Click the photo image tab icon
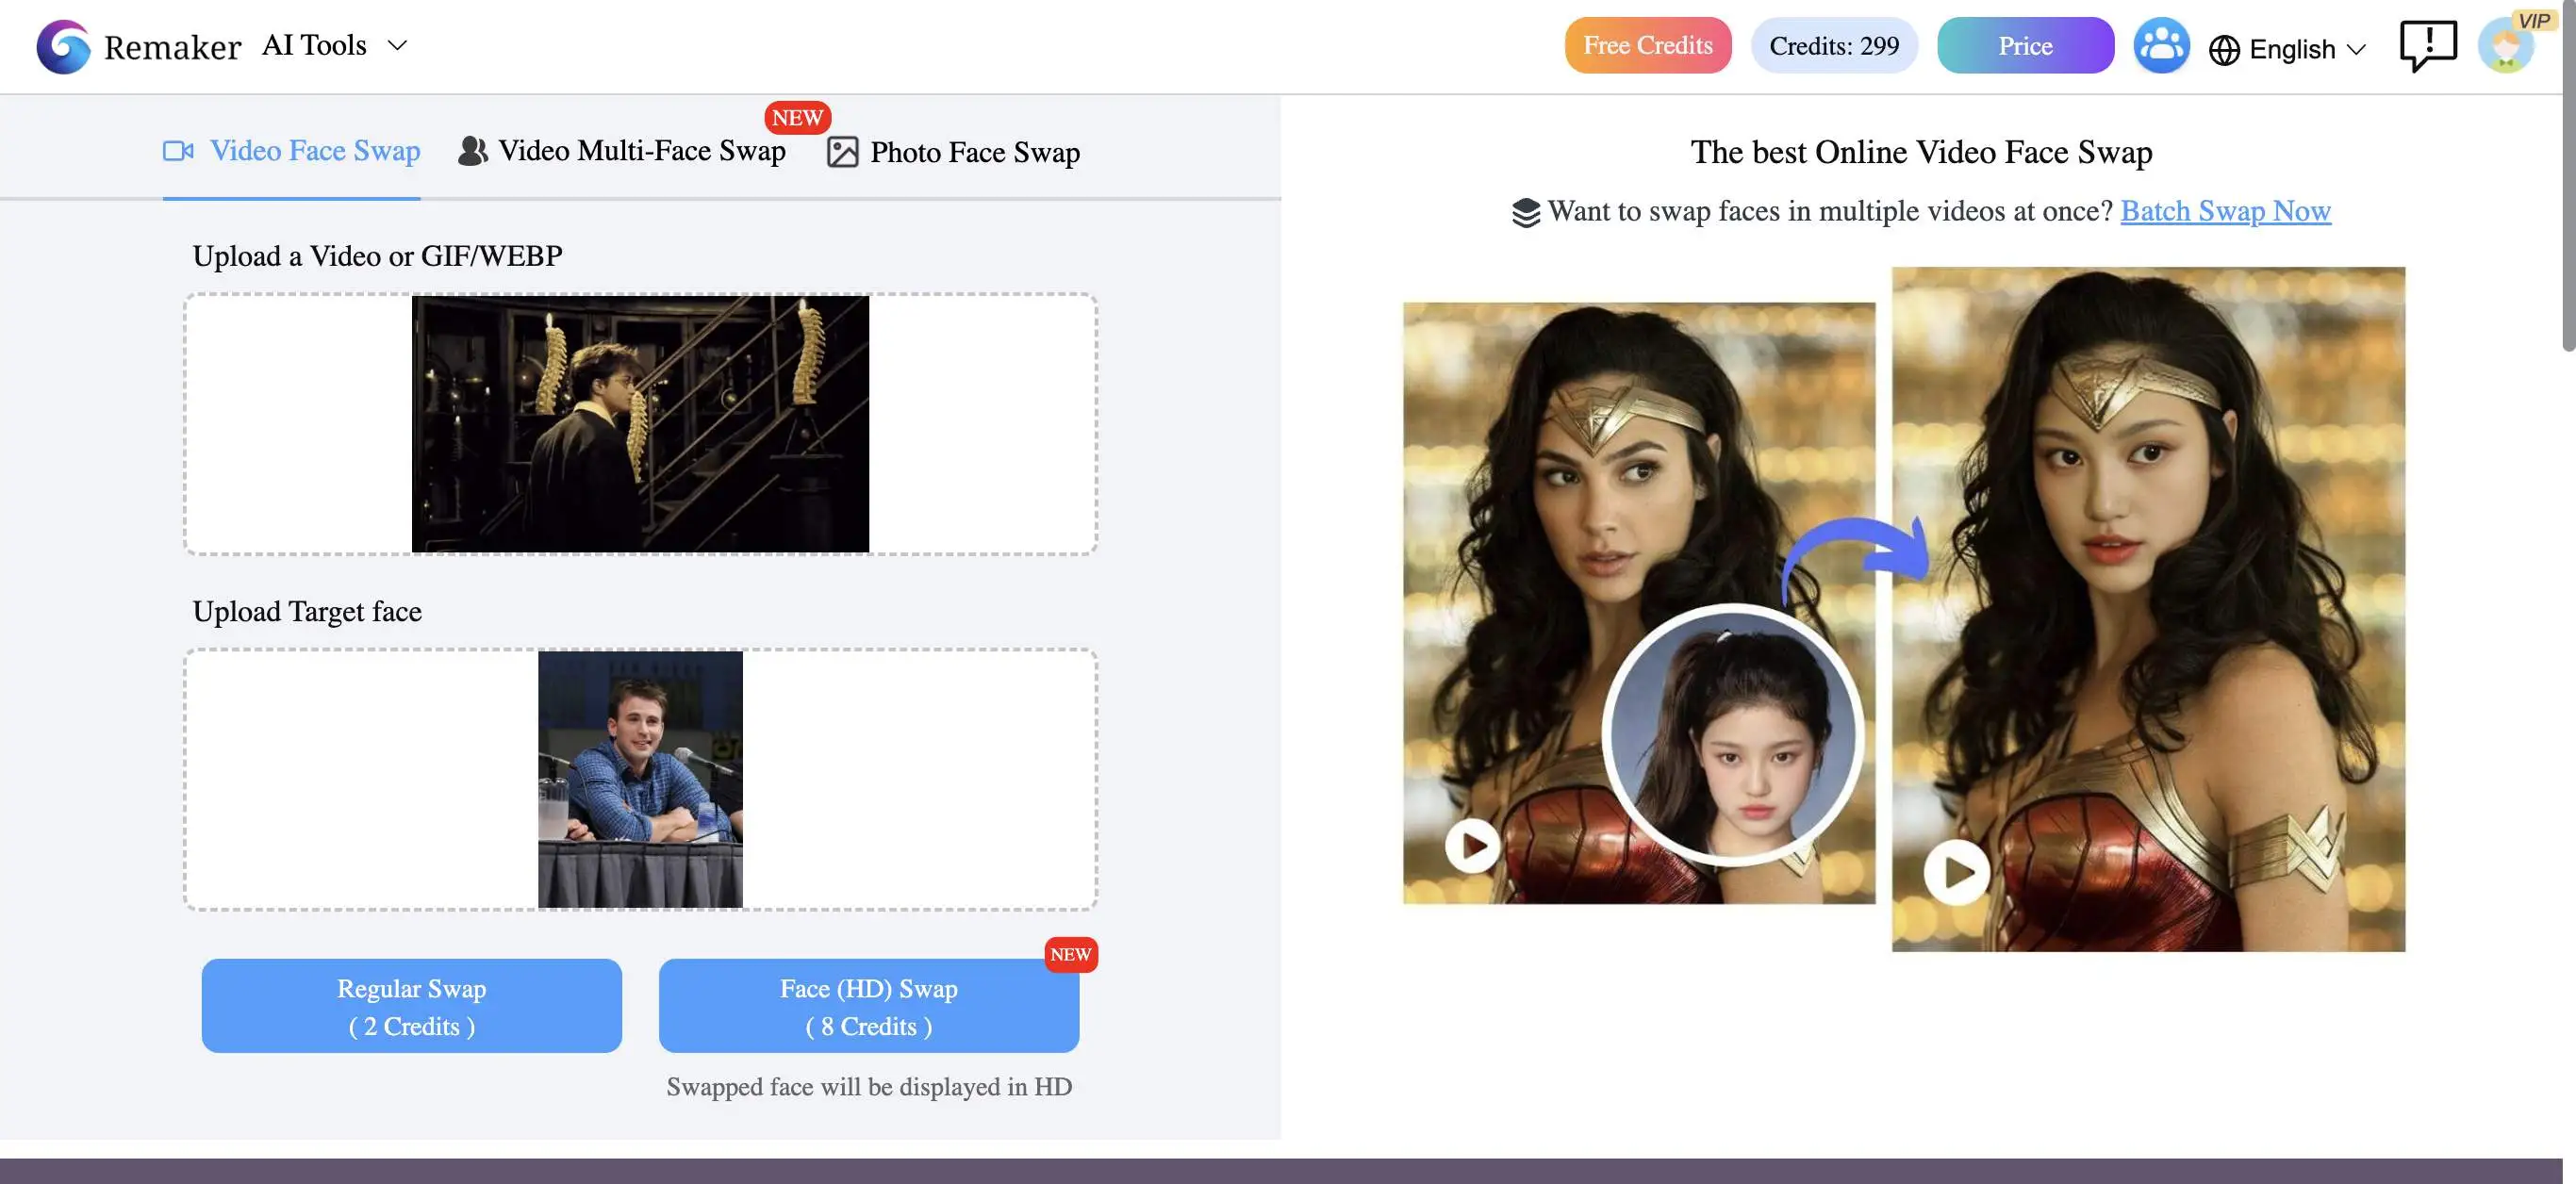2576x1184 pixels. click(x=842, y=152)
